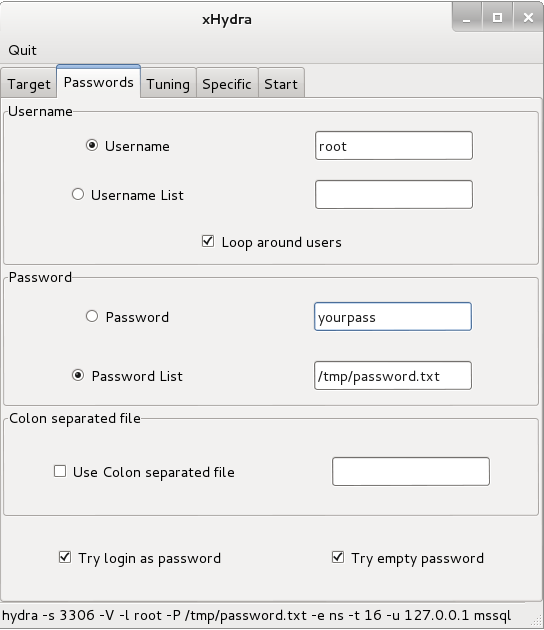Maximize the xHydra window

(x=497, y=18)
